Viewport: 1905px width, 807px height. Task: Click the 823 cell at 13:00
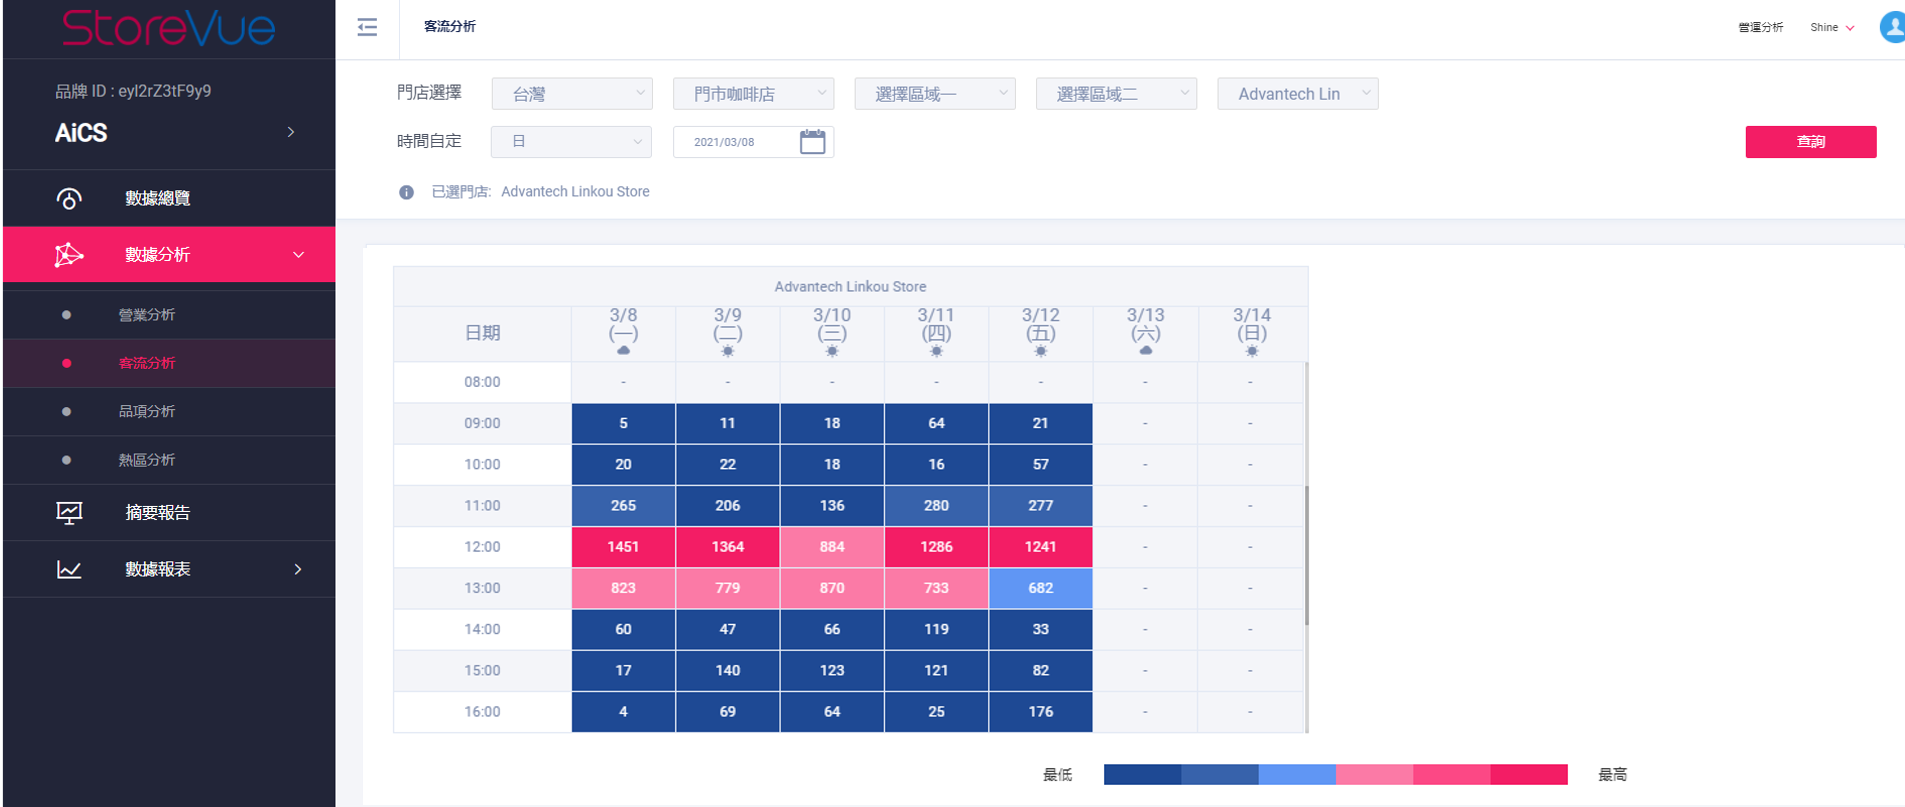coord(623,588)
